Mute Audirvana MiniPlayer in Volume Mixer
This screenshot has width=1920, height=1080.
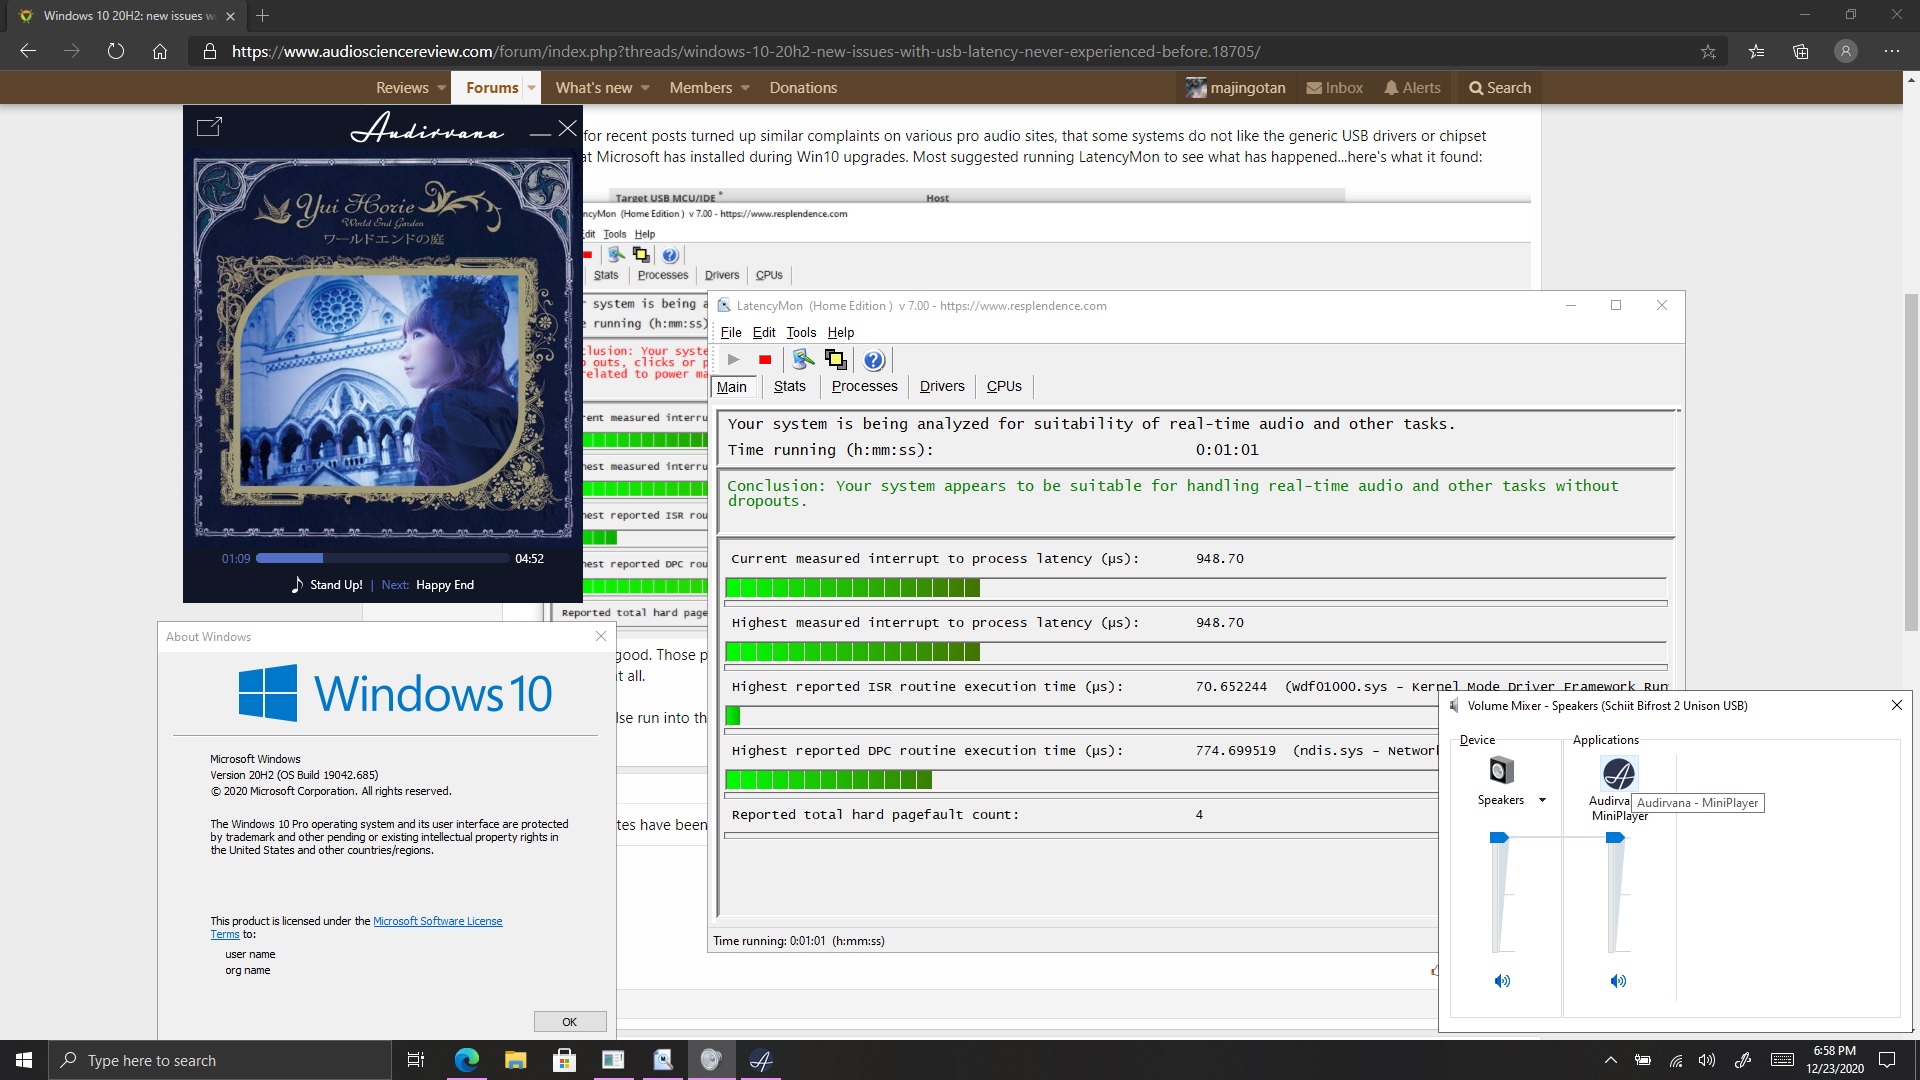point(1618,981)
